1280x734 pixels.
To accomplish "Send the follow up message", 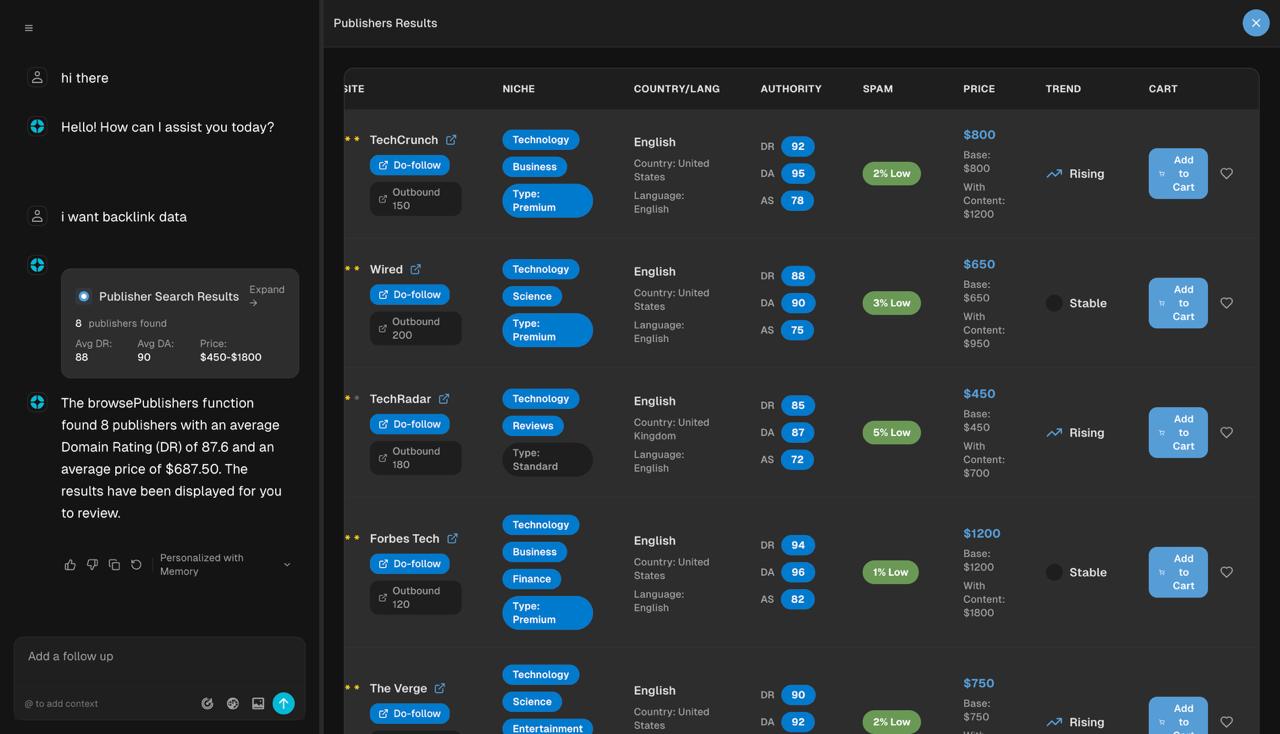I will pyautogui.click(x=283, y=703).
